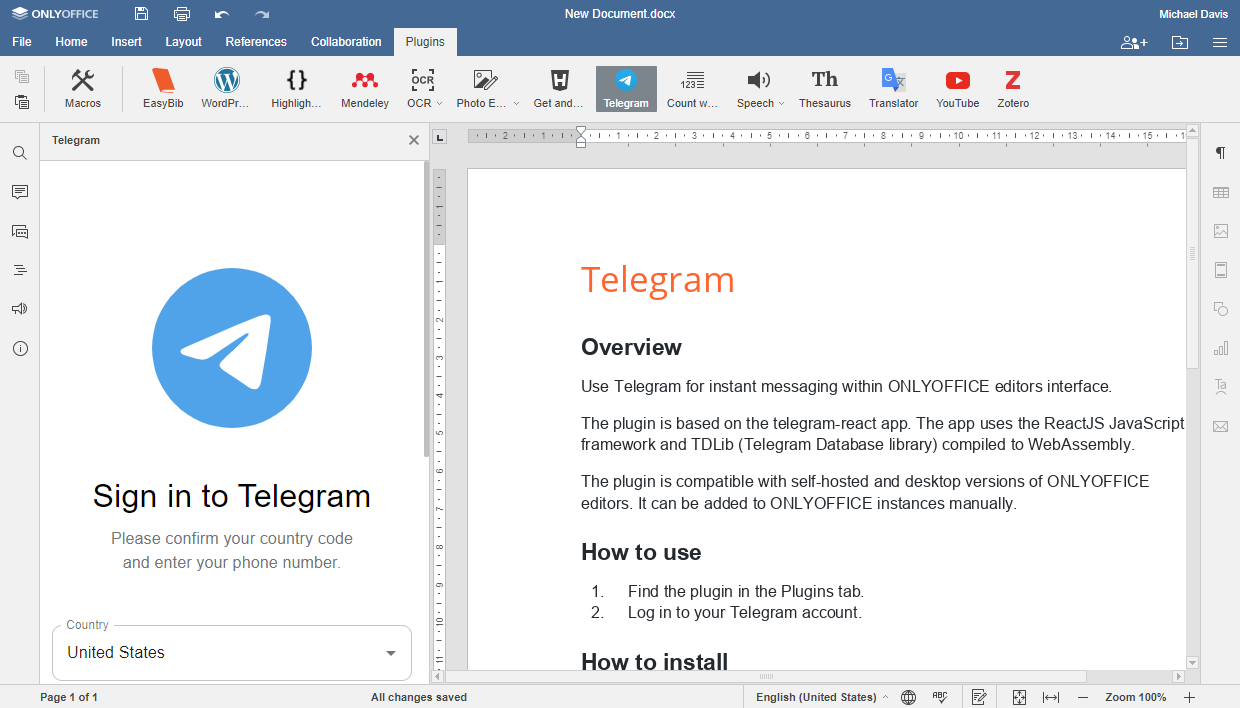This screenshot has height=708, width=1240.
Task: Open About info icon in sidebar
Action: click(20, 349)
